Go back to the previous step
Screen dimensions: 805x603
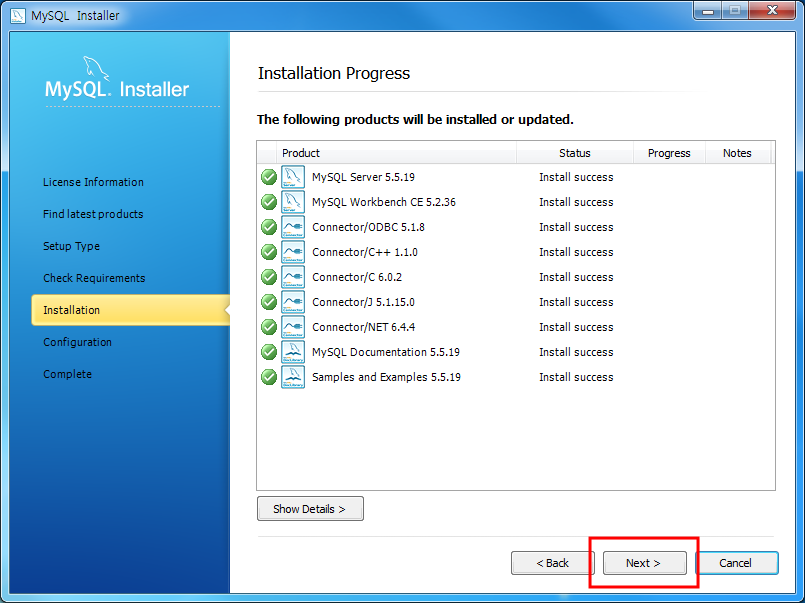(x=552, y=563)
